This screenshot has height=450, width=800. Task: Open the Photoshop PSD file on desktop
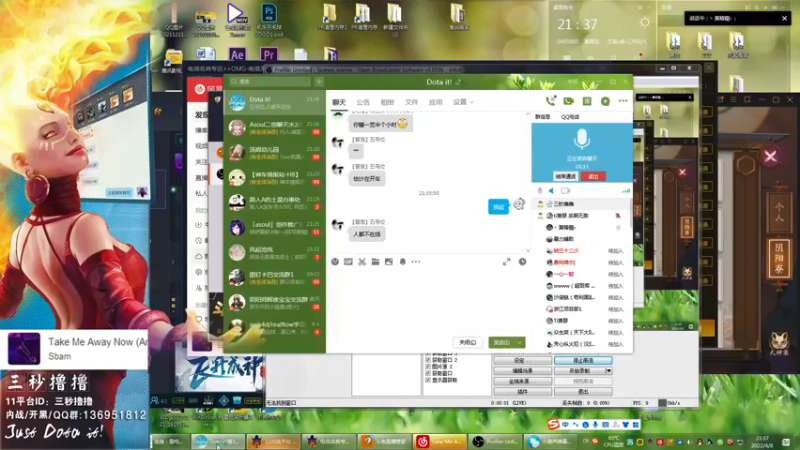click(x=268, y=19)
